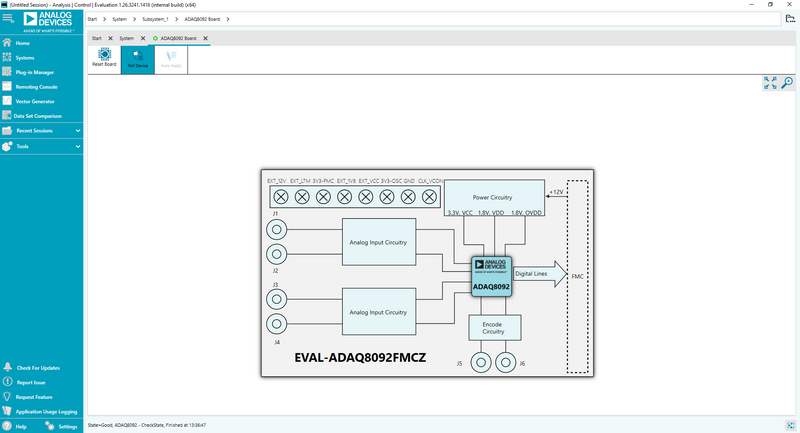
Task: Toggle Application Usage Logging
Action: coord(46,411)
